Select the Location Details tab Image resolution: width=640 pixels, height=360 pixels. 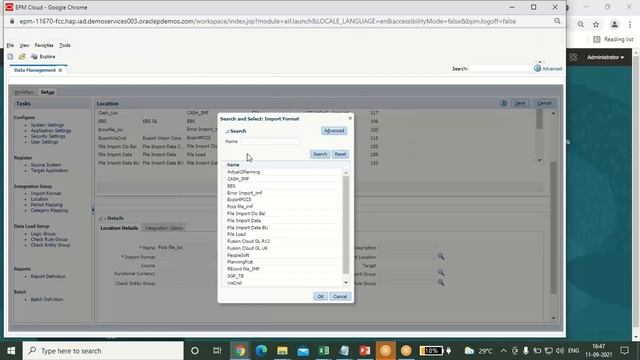tap(119, 228)
